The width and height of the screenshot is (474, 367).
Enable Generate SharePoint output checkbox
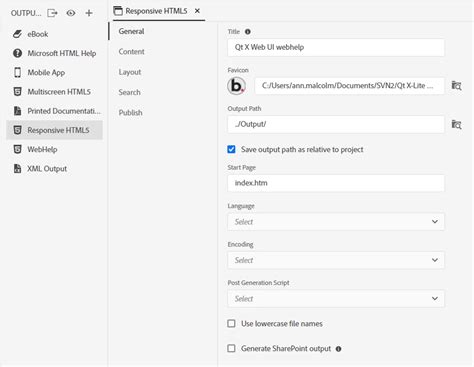231,349
